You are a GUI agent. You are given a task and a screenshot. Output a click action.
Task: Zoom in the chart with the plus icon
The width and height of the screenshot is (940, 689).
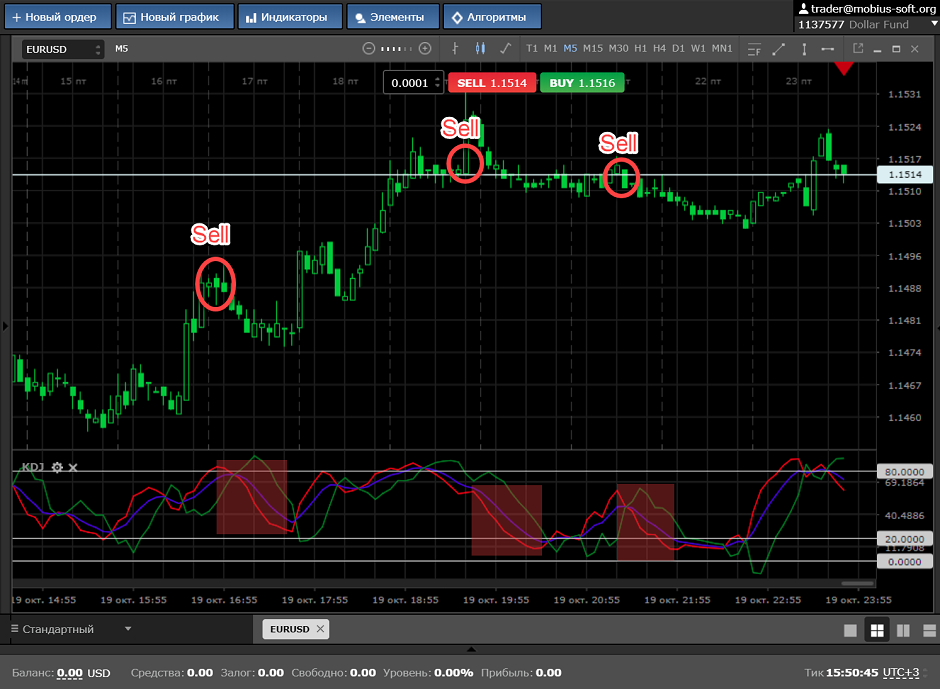425,49
